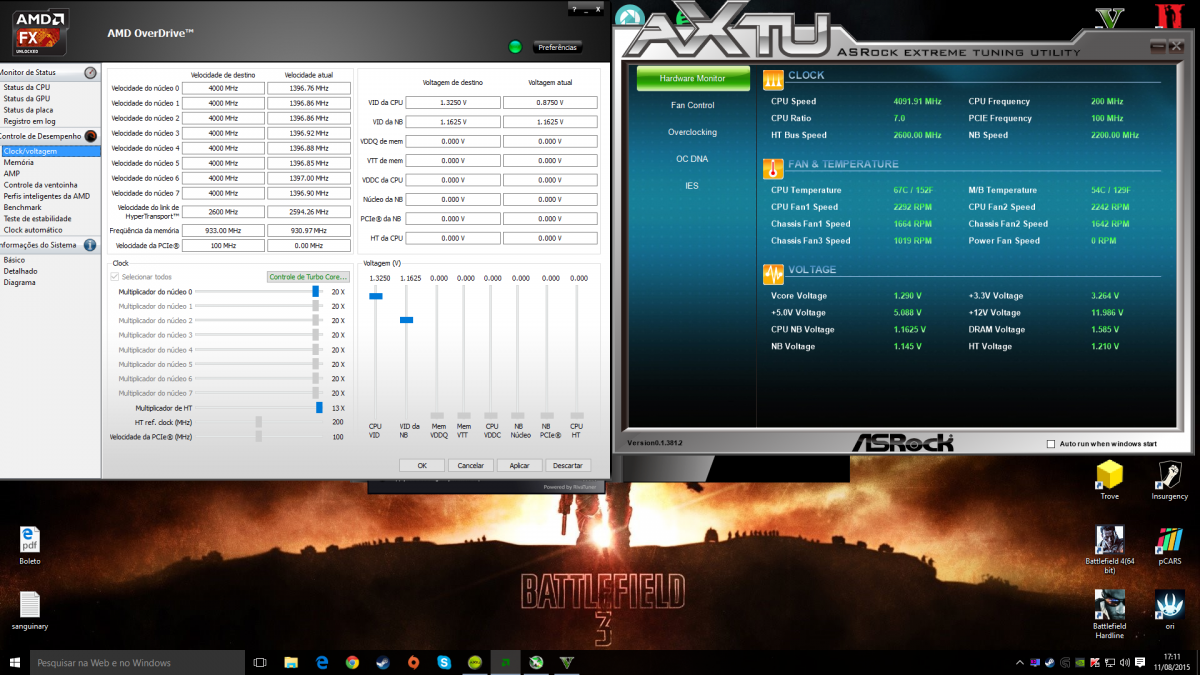Click the Velocidade do núcleo 0 target field
The image size is (1200, 675).
pyautogui.click(x=224, y=88)
